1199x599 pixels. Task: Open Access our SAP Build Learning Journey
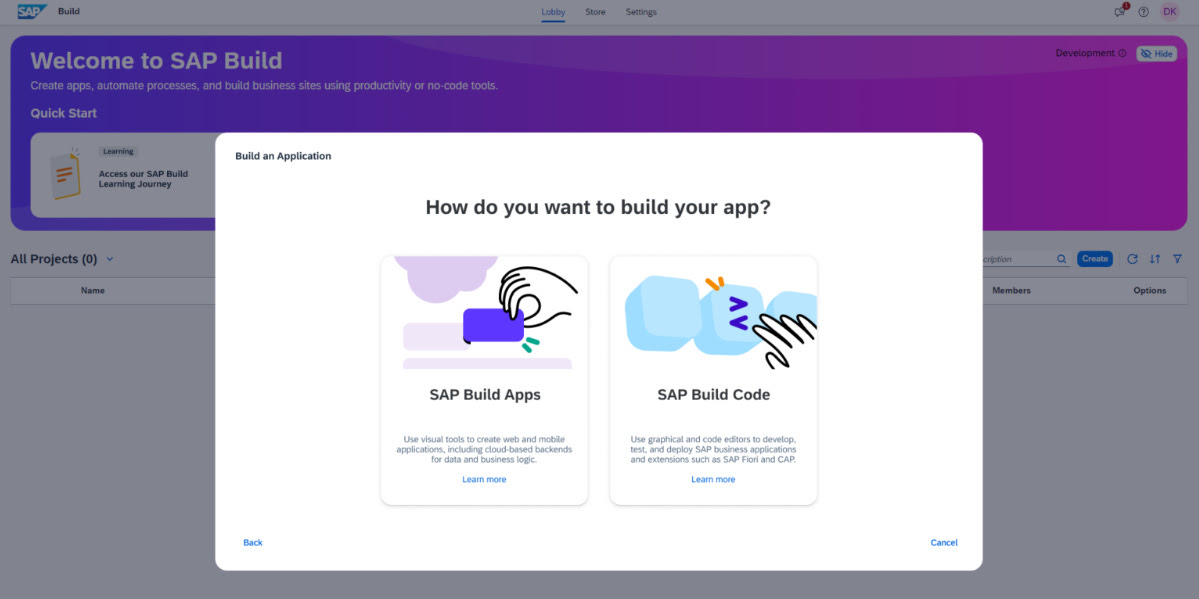pos(143,179)
